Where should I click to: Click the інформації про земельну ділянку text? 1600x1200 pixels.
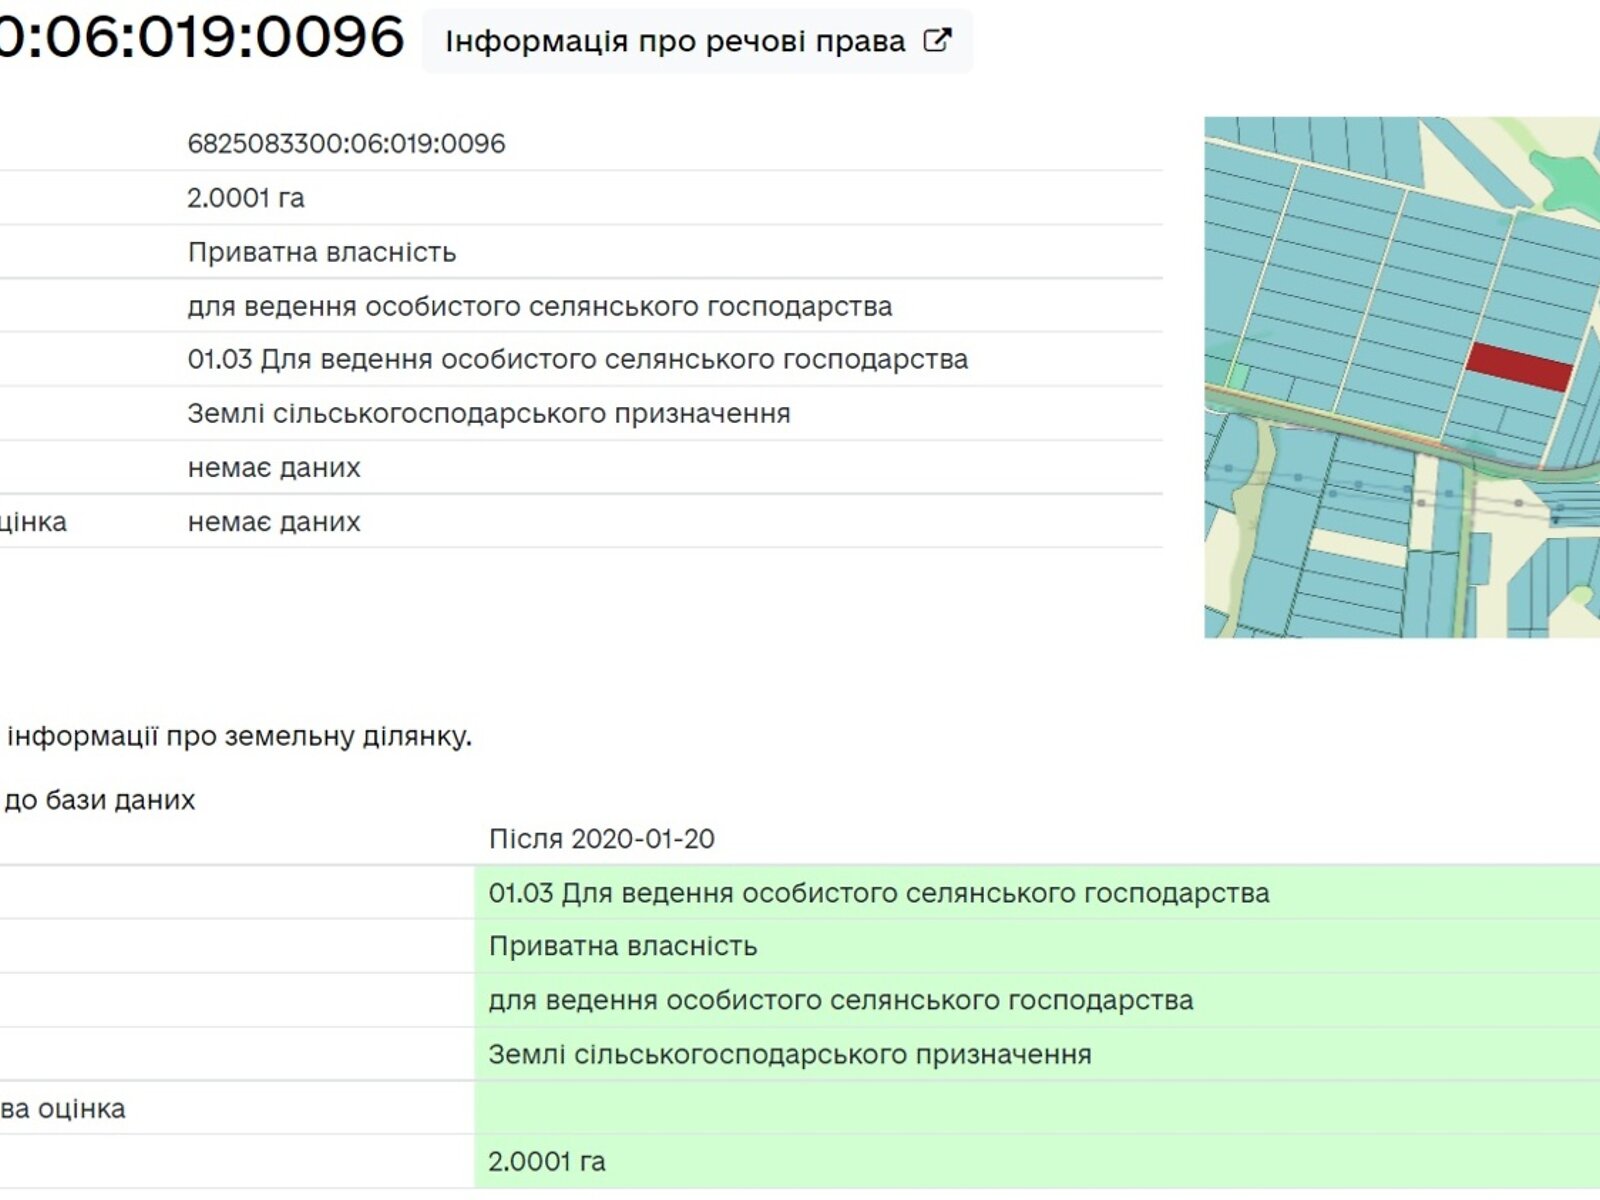239,737
